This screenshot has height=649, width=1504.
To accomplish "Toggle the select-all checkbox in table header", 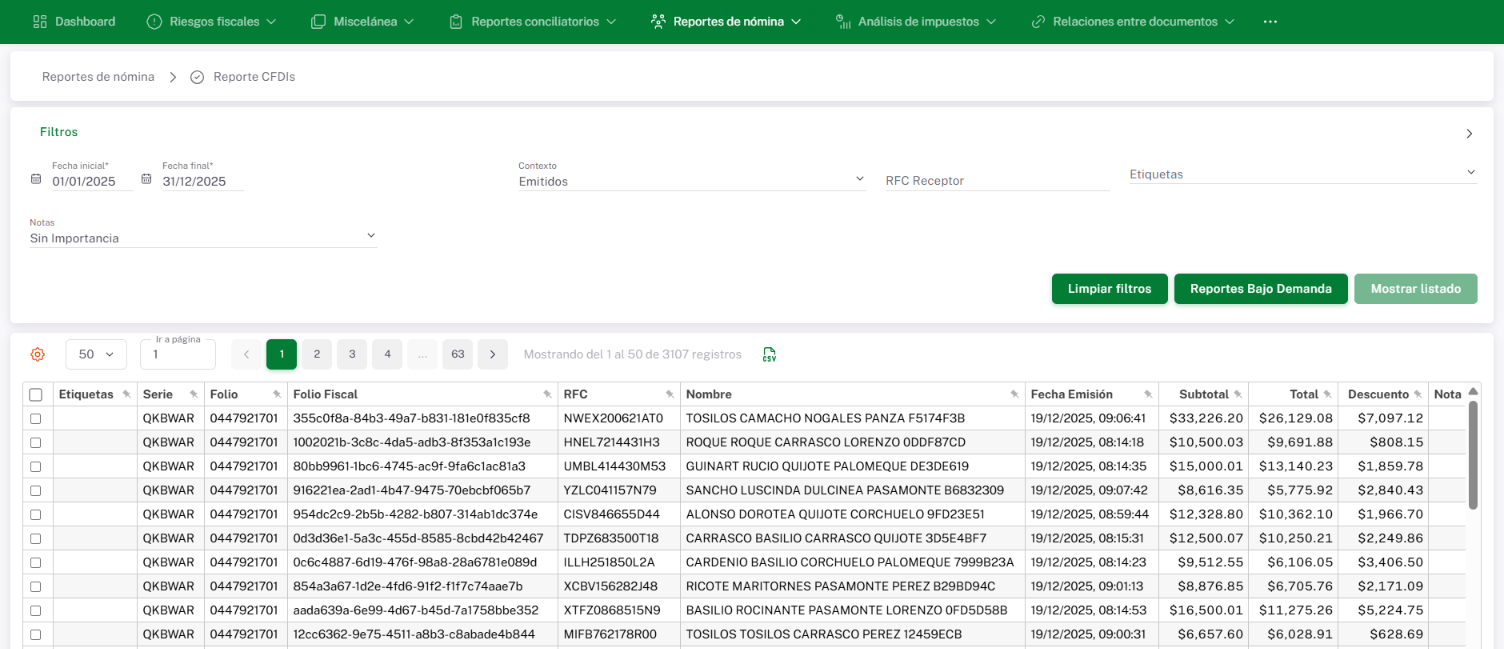I will click(36, 395).
